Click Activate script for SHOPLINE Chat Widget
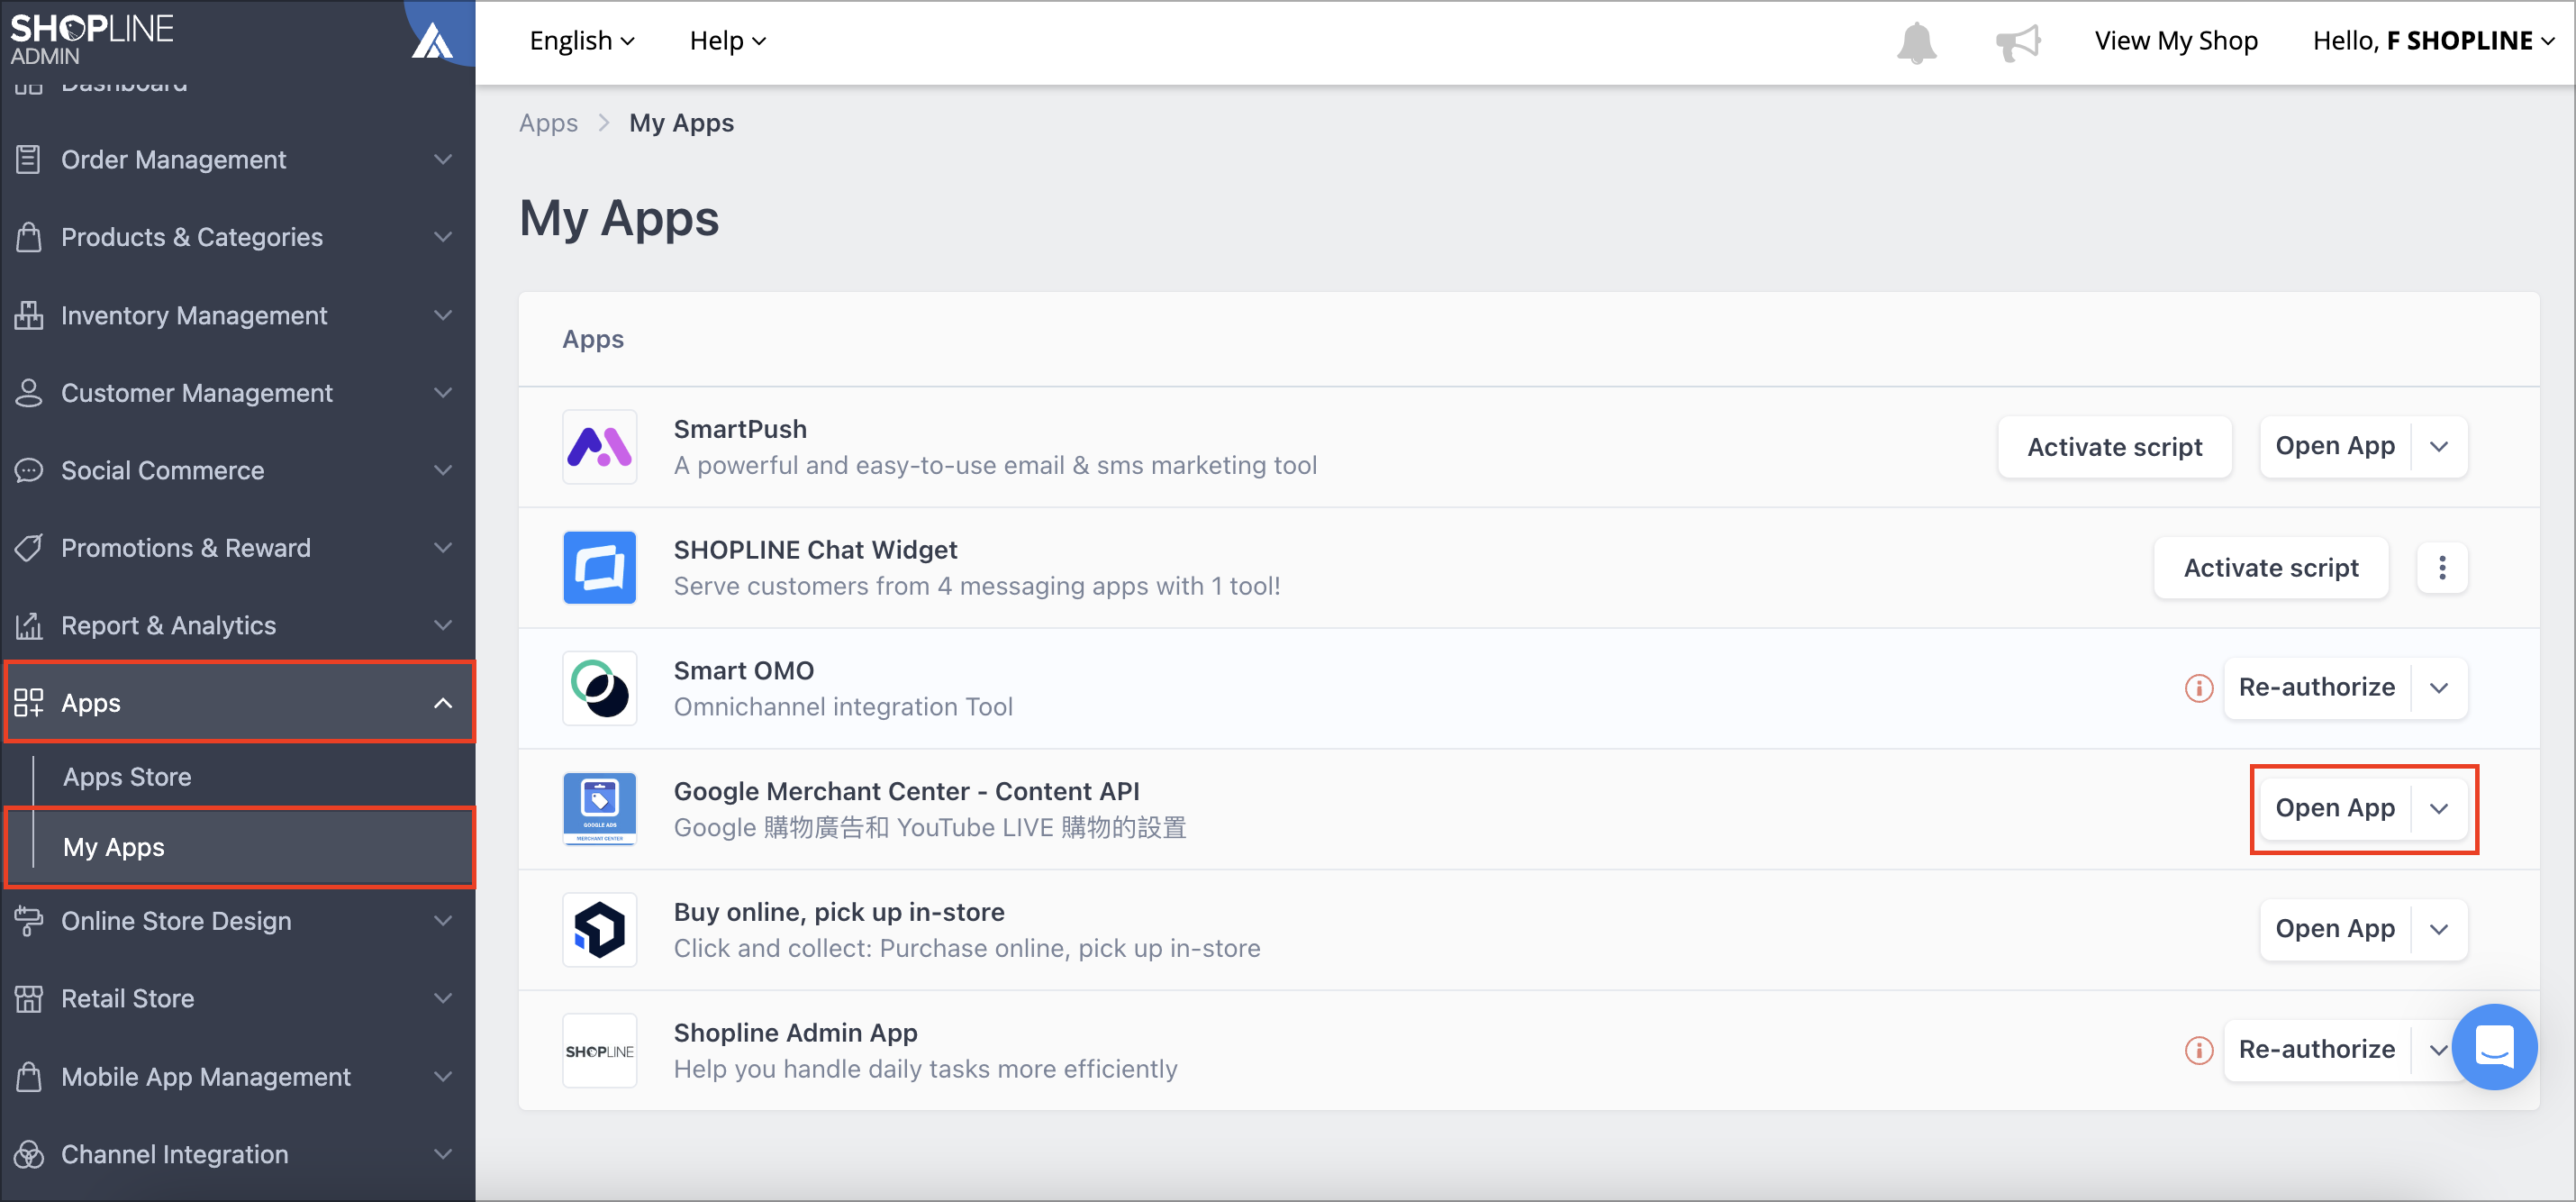2576x1202 pixels. (x=2270, y=568)
